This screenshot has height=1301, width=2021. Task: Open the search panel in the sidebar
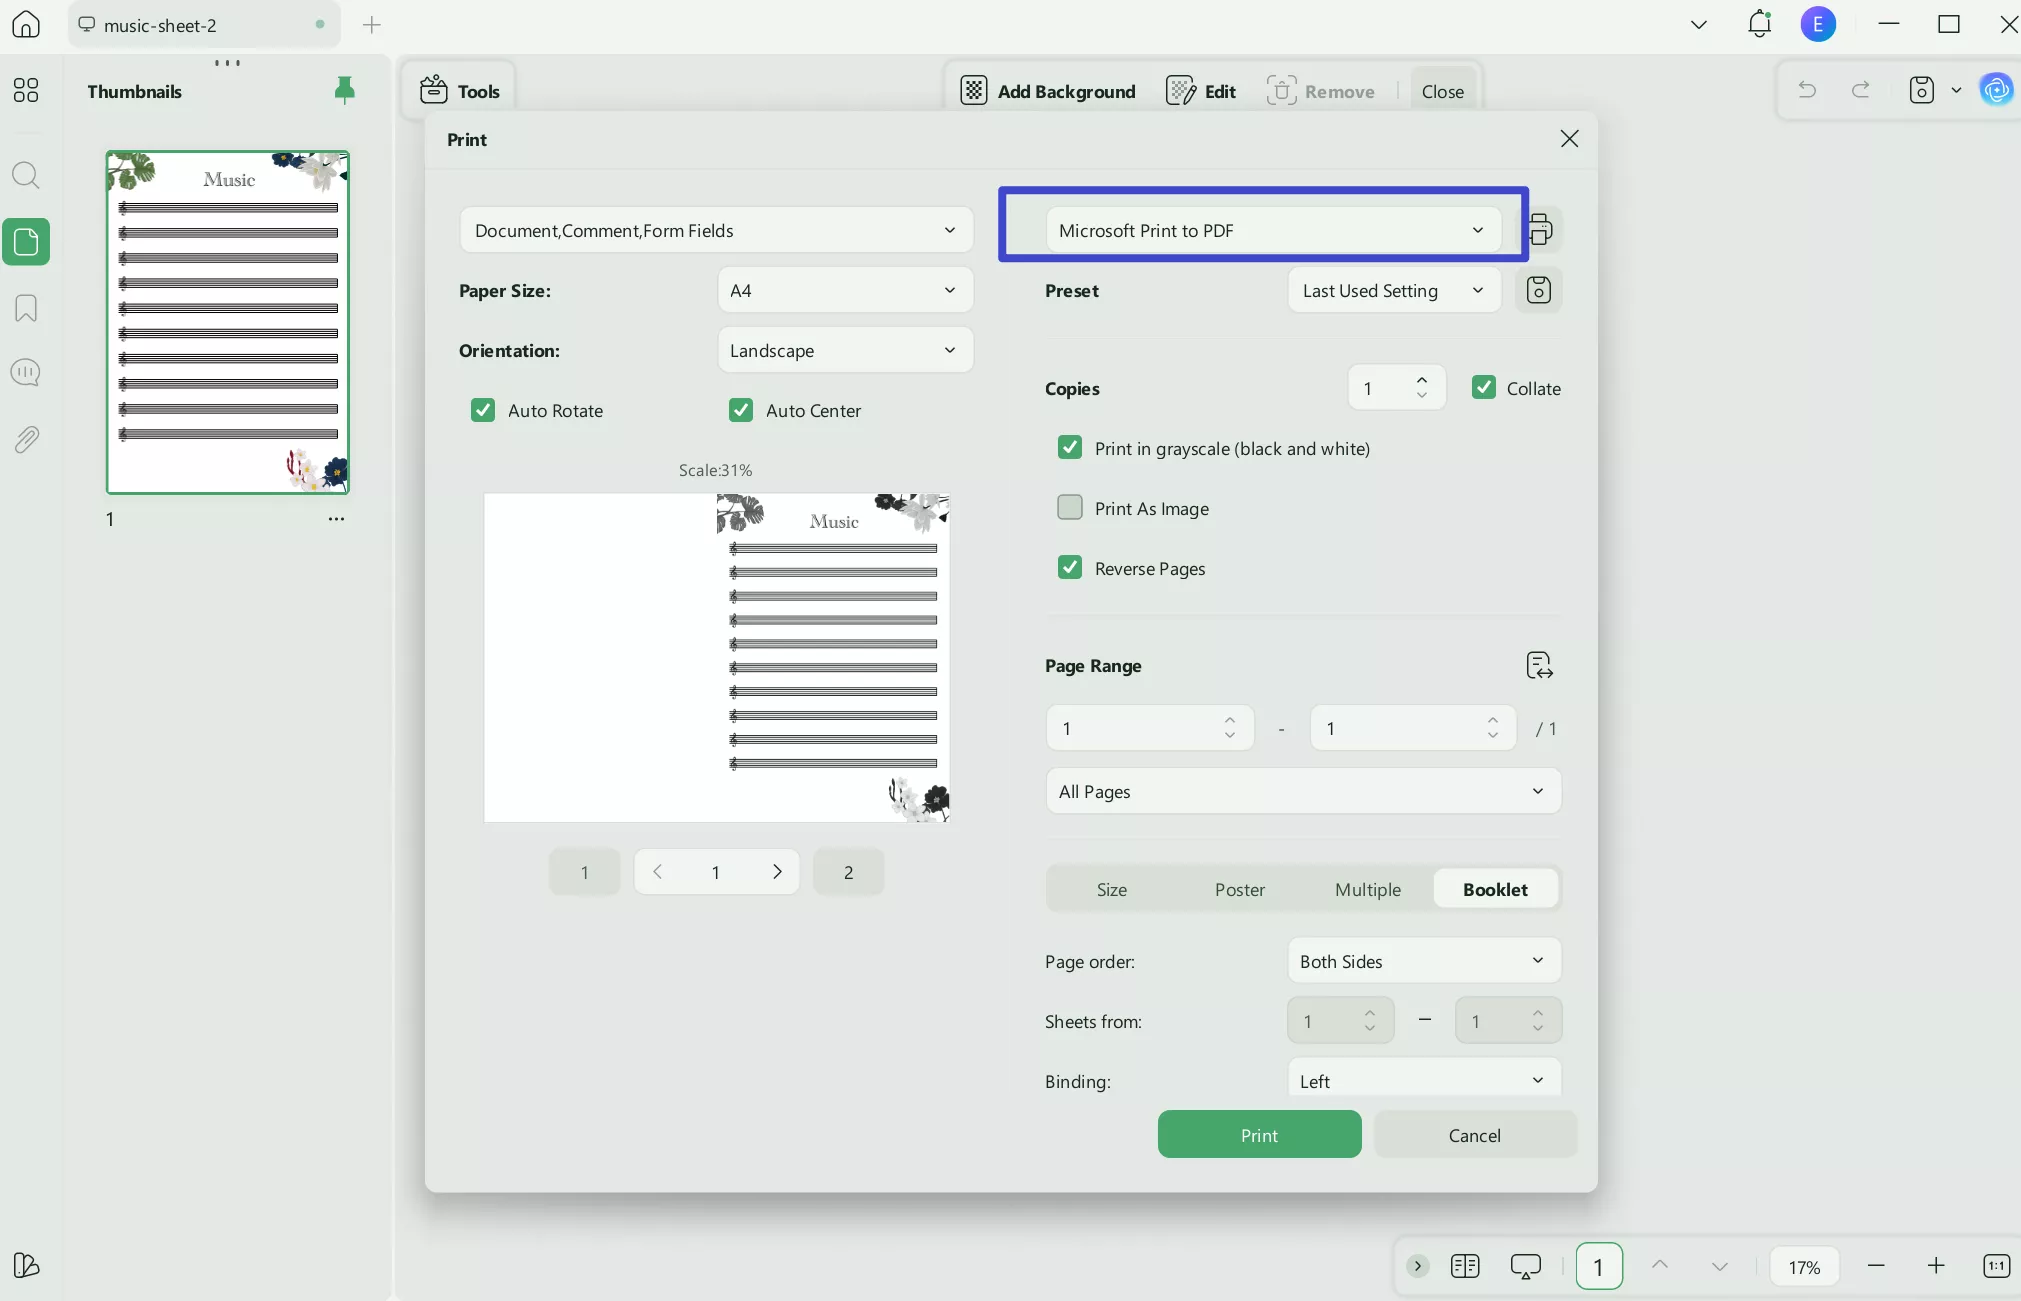(26, 176)
